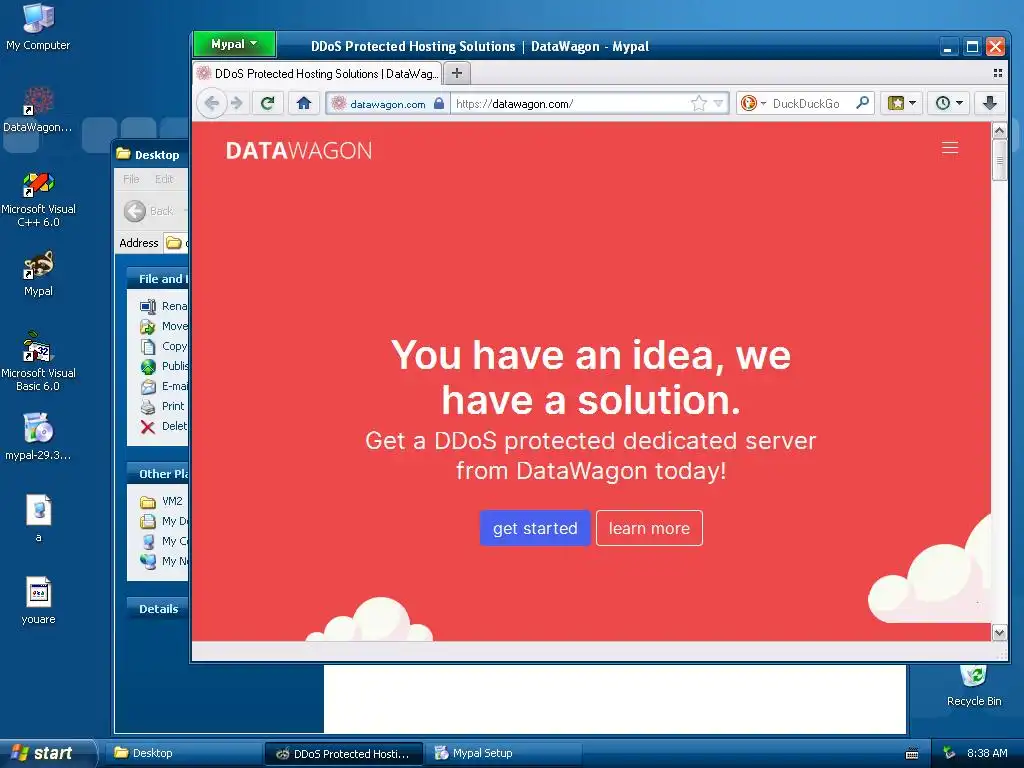
Task: Collapse Other Places panel header
Action: click(x=157, y=474)
